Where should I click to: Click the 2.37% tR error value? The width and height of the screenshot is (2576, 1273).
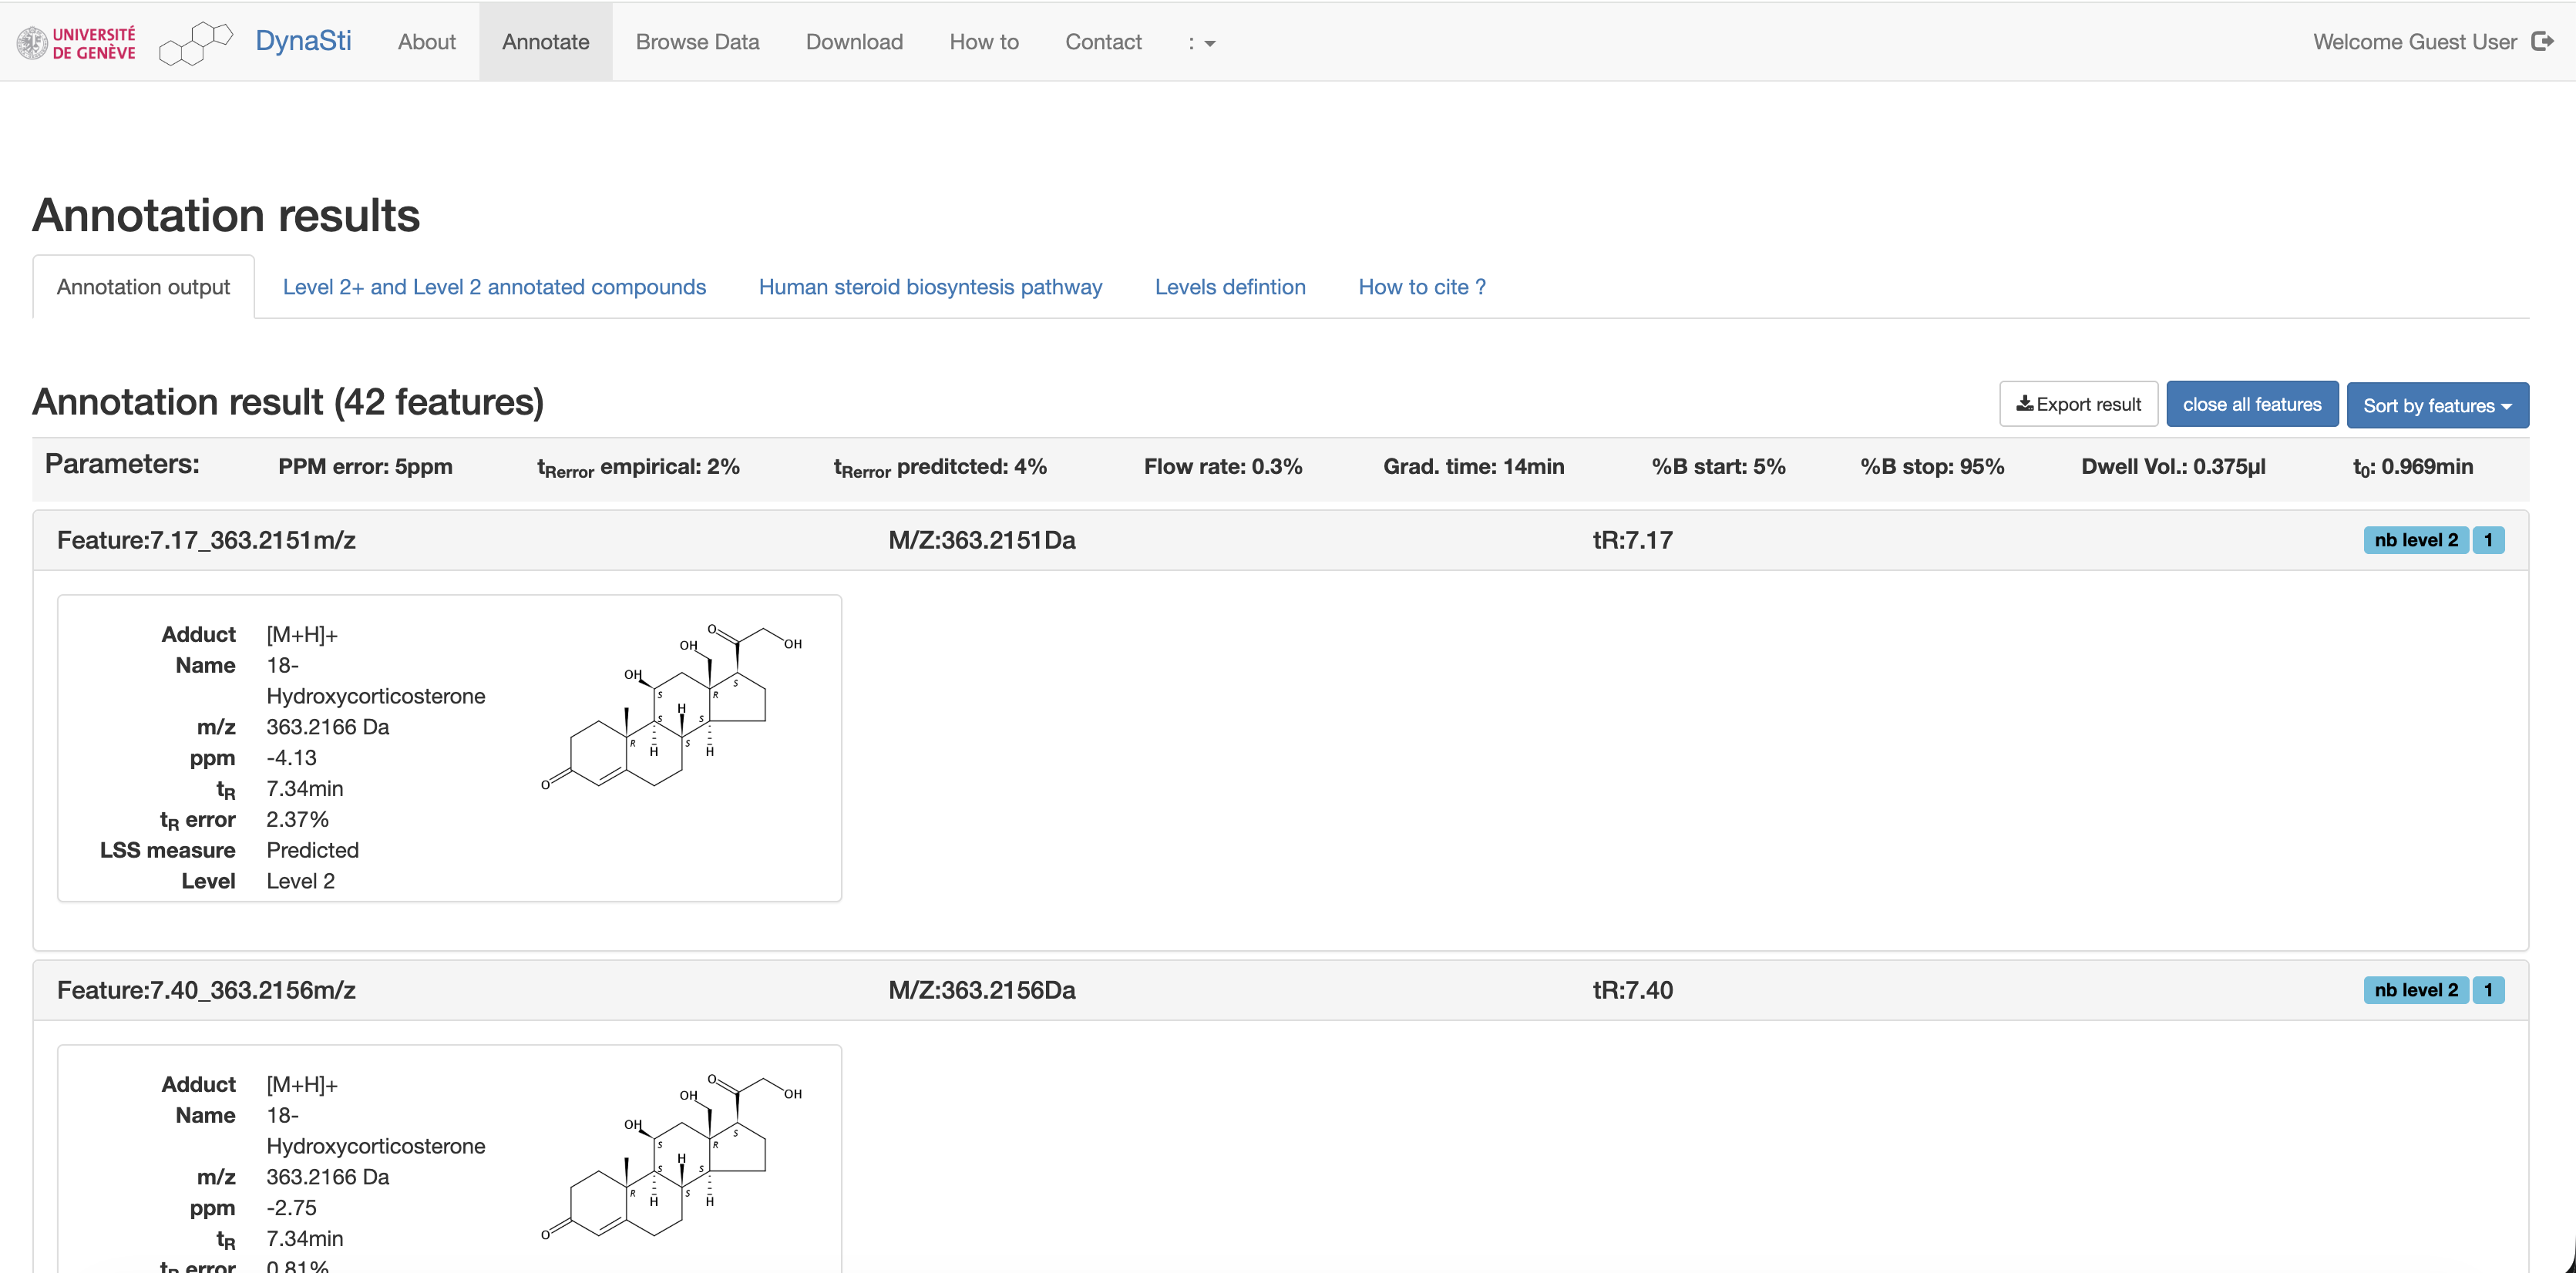click(x=297, y=819)
